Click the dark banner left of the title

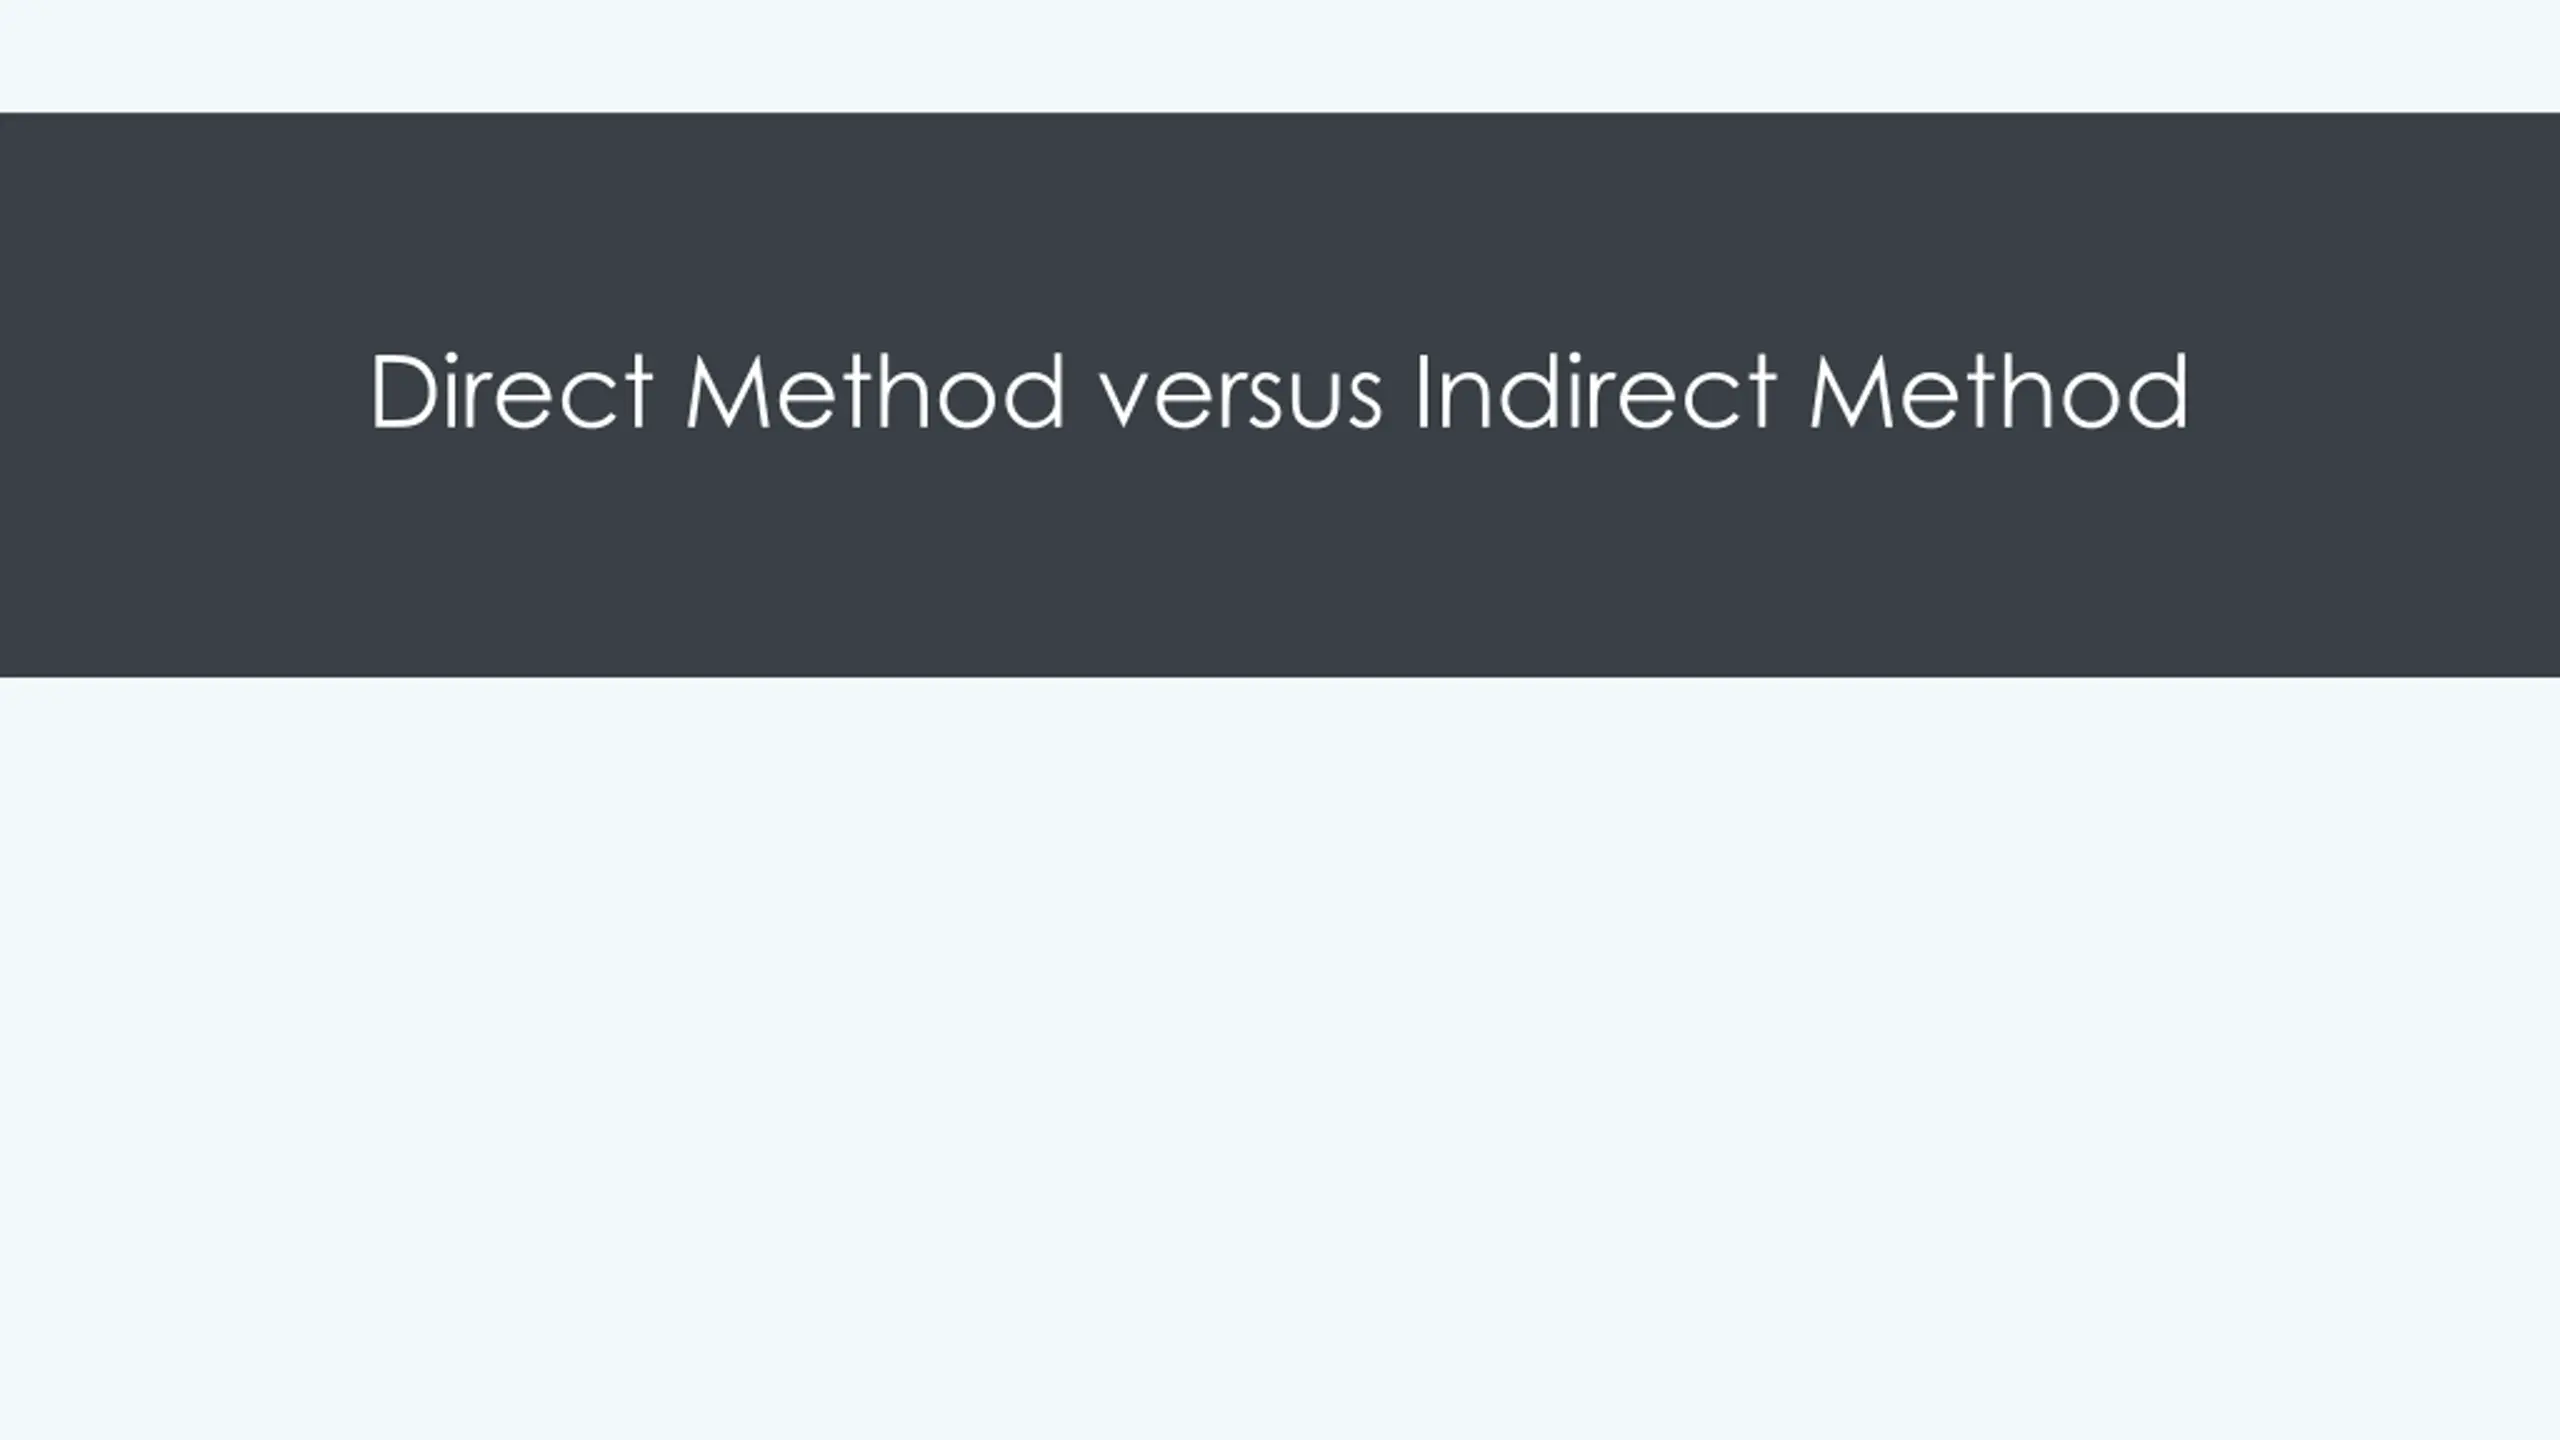(x=180, y=392)
